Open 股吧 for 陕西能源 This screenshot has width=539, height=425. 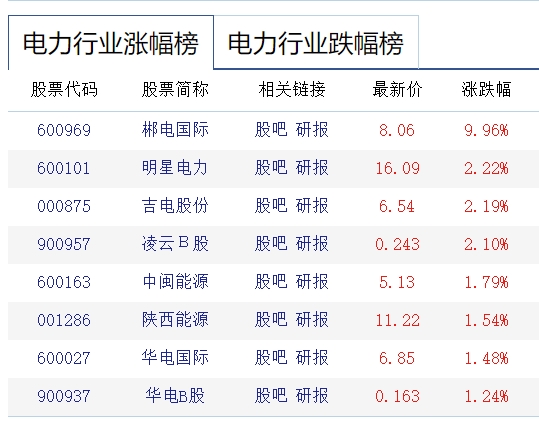271,320
